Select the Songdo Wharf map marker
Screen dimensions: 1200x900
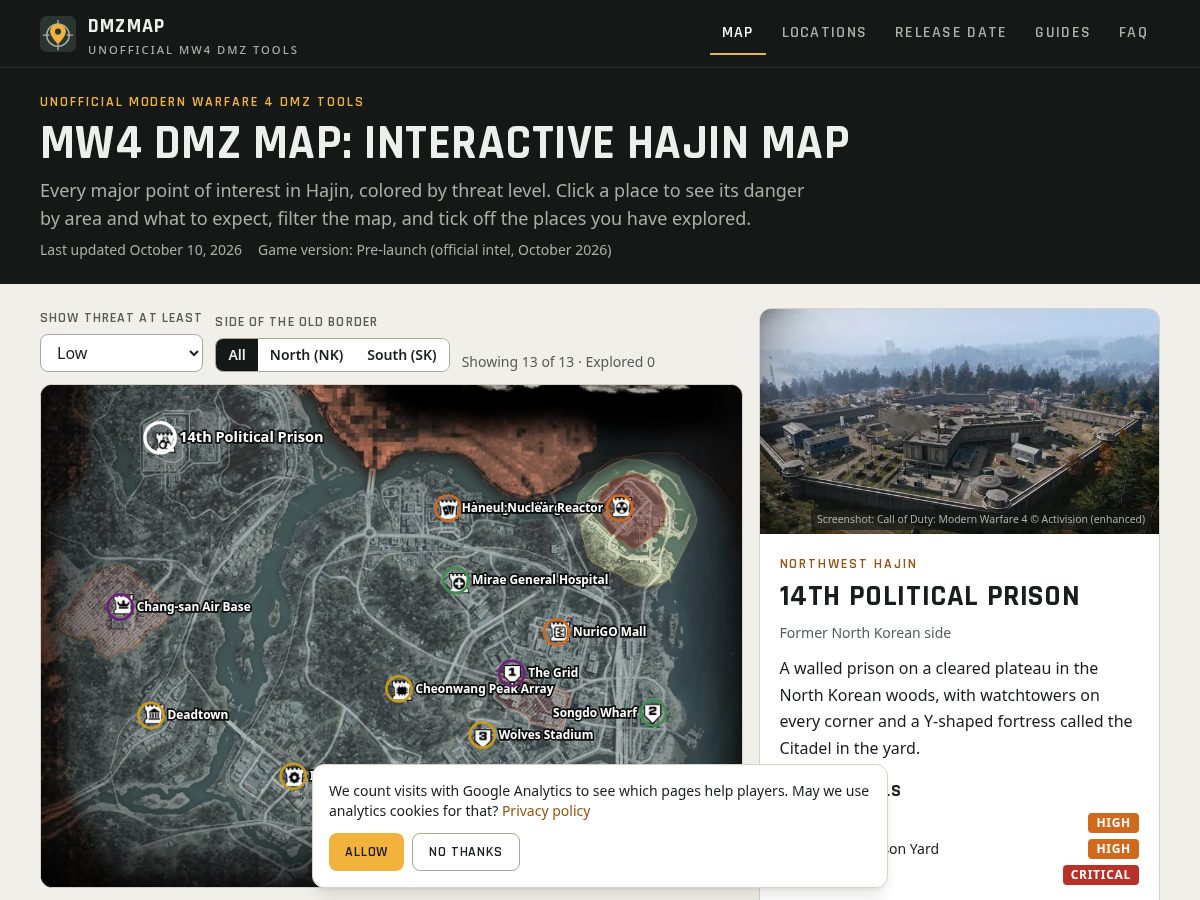tap(652, 713)
